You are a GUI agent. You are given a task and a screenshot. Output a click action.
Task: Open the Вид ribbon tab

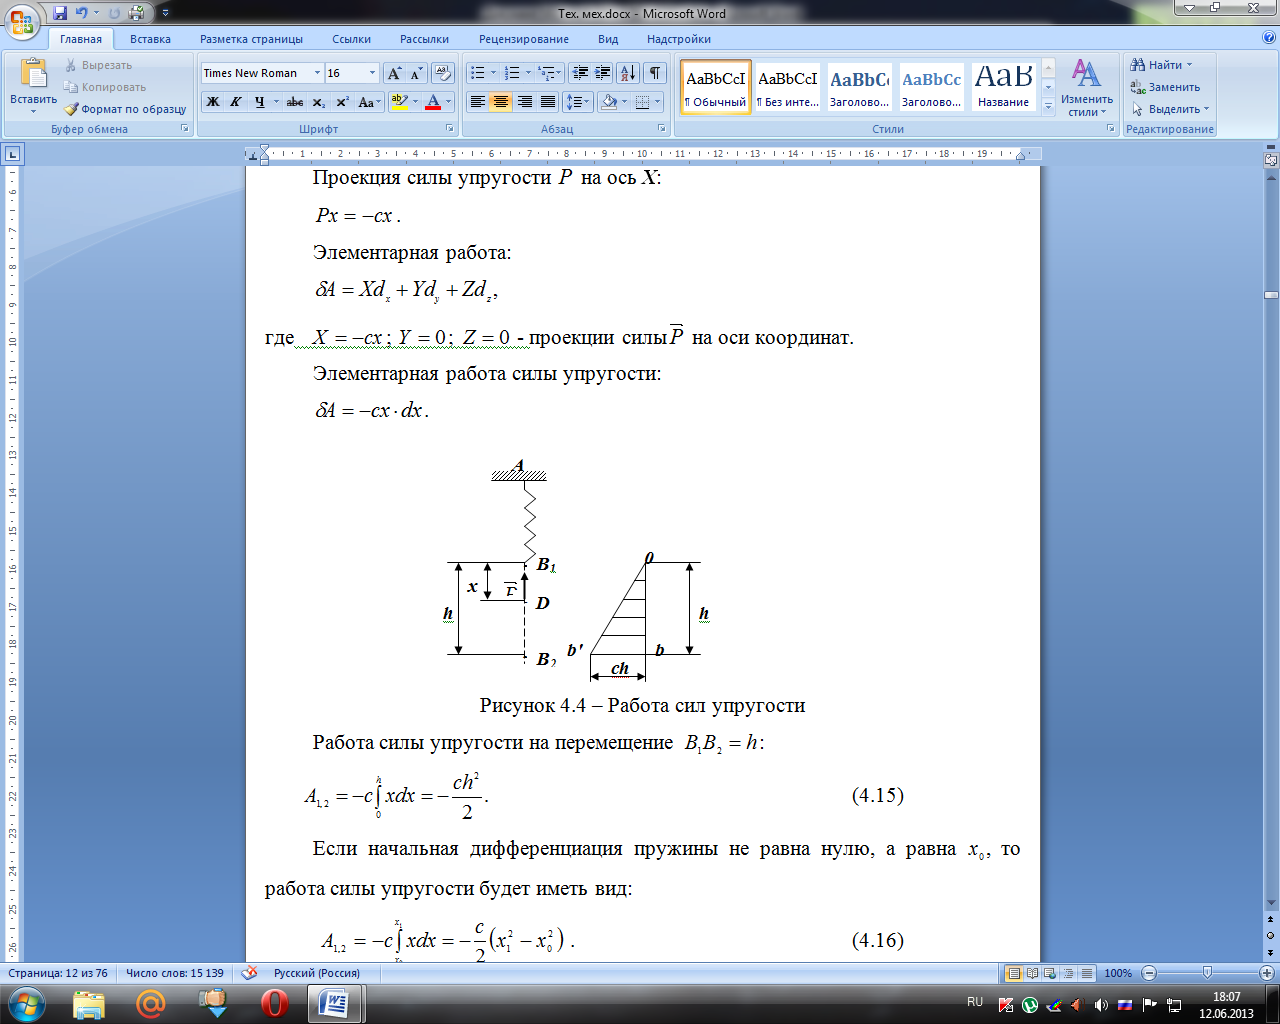(x=608, y=39)
